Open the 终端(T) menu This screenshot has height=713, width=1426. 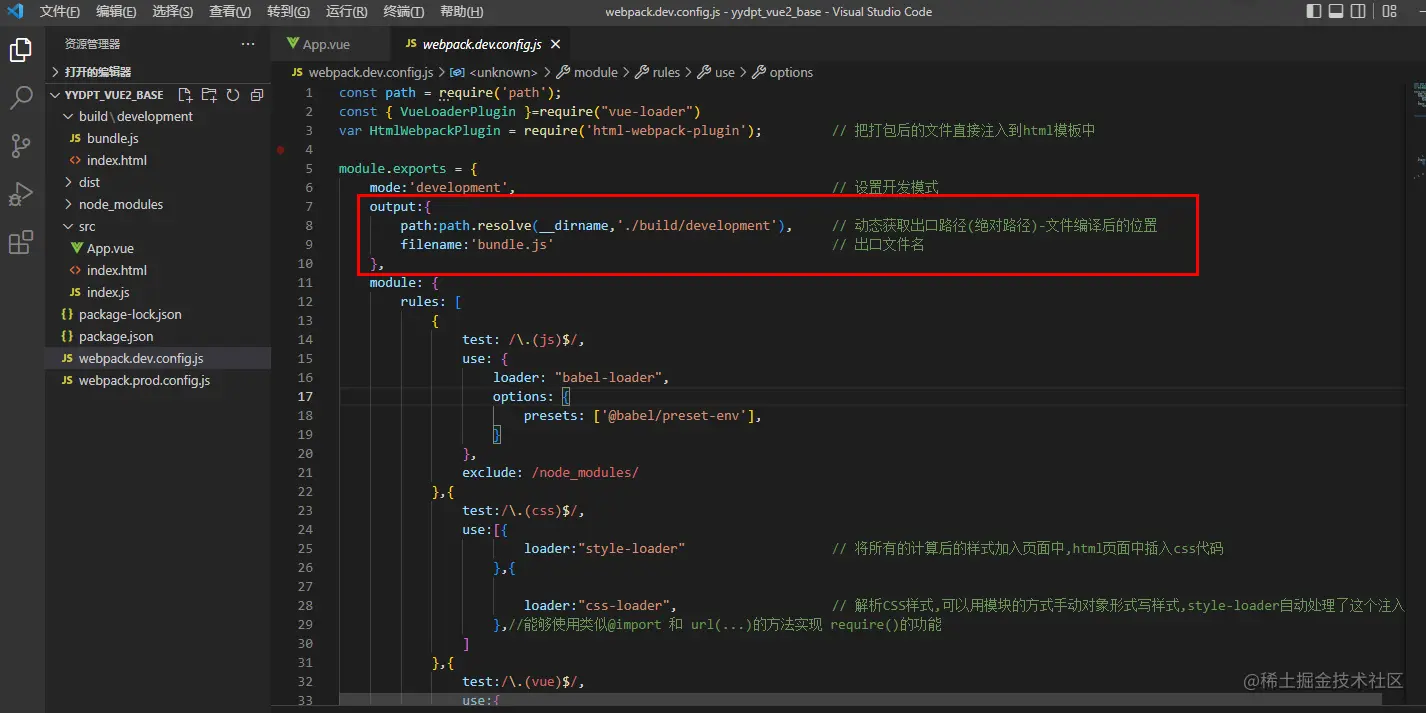coord(404,12)
